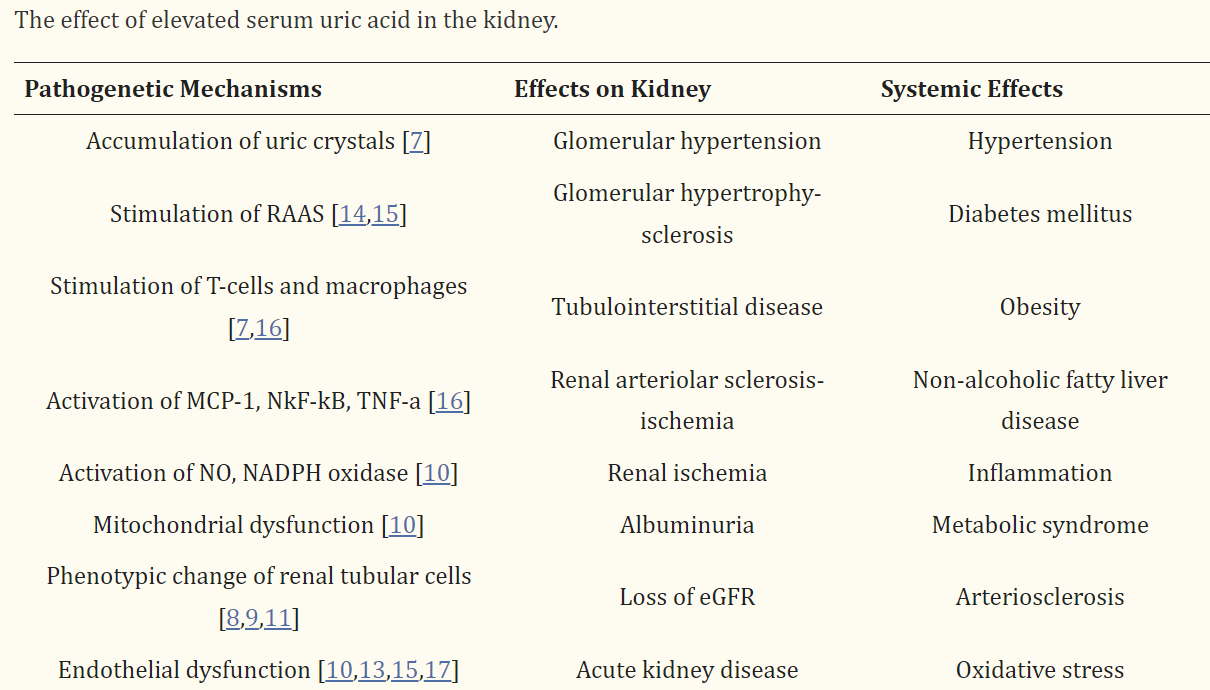
Task: Click the table caption about serum uric acid
Action: click(286, 21)
